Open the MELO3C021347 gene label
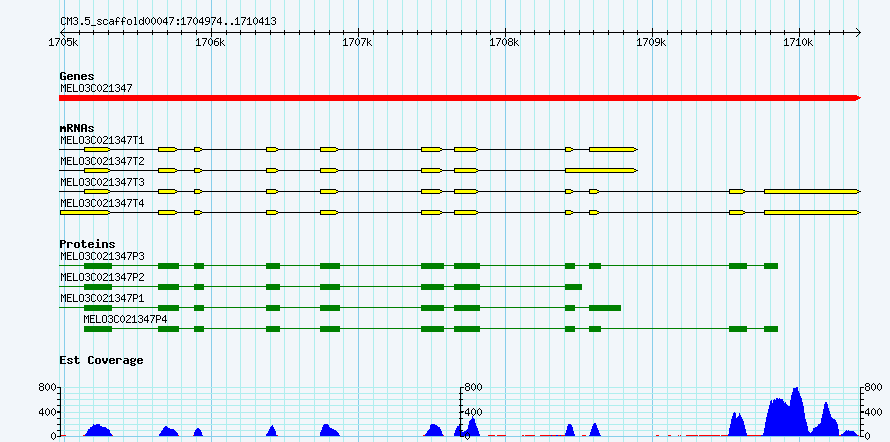Screen dimensions: 890x442 tap(96, 88)
